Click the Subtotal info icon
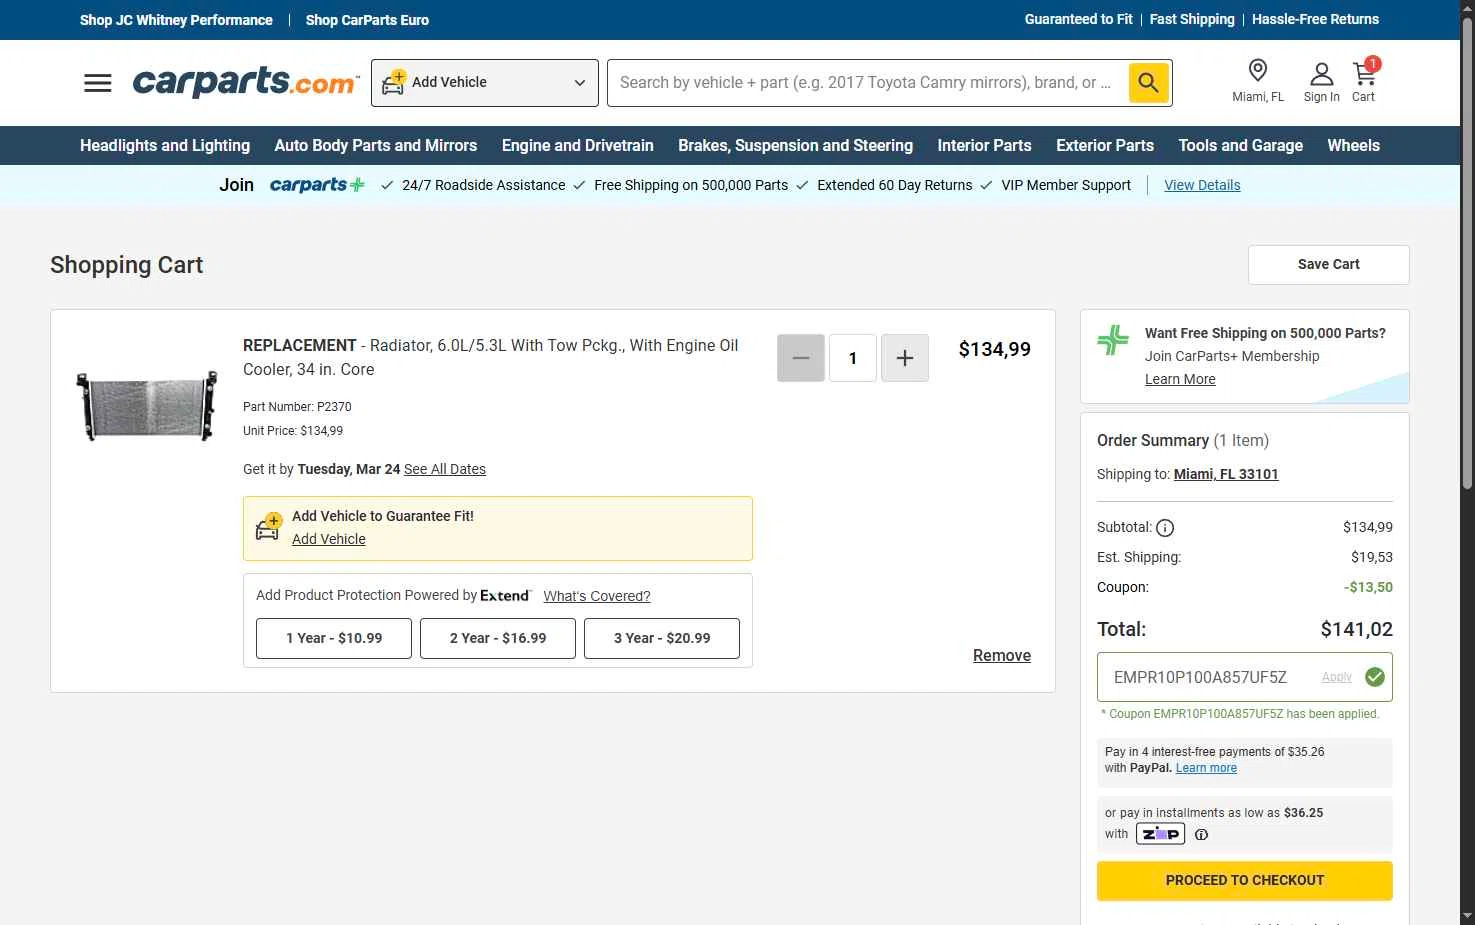This screenshot has width=1475, height=925. [x=1165, y=528]
